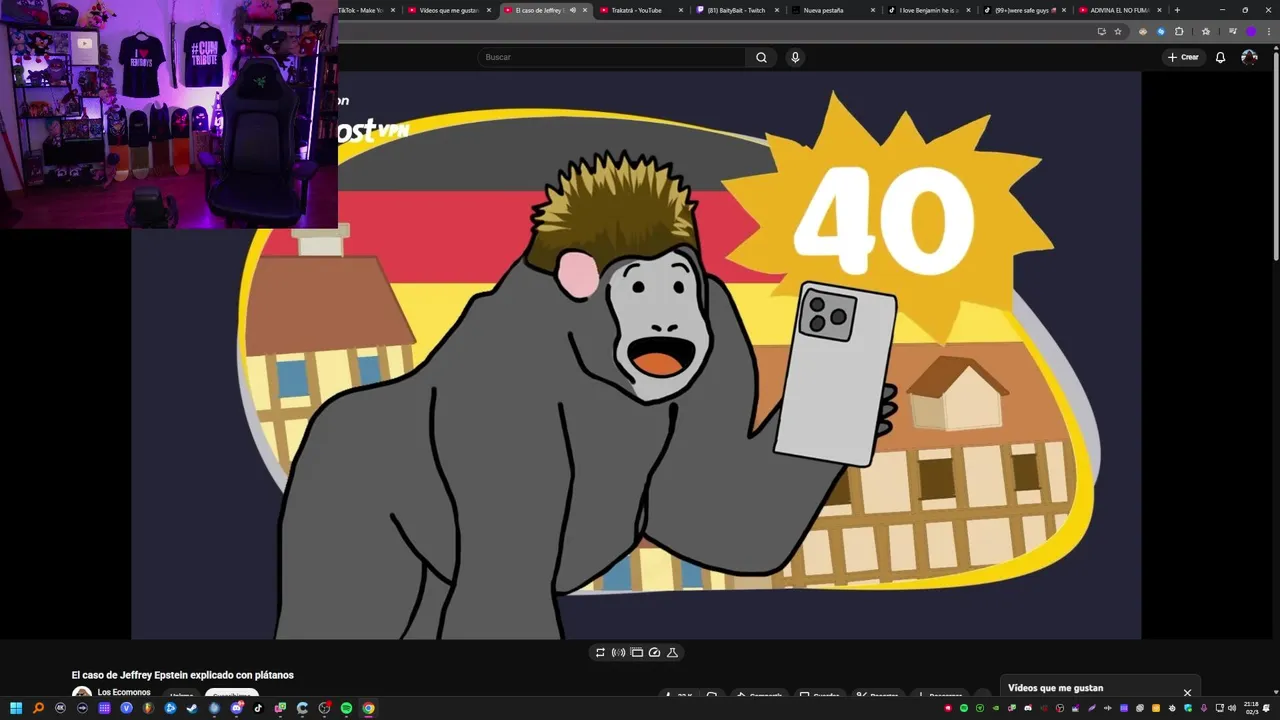Bookmark this page with star icon
Viewport: 1280px width, 720px height.
point(1118,31)
